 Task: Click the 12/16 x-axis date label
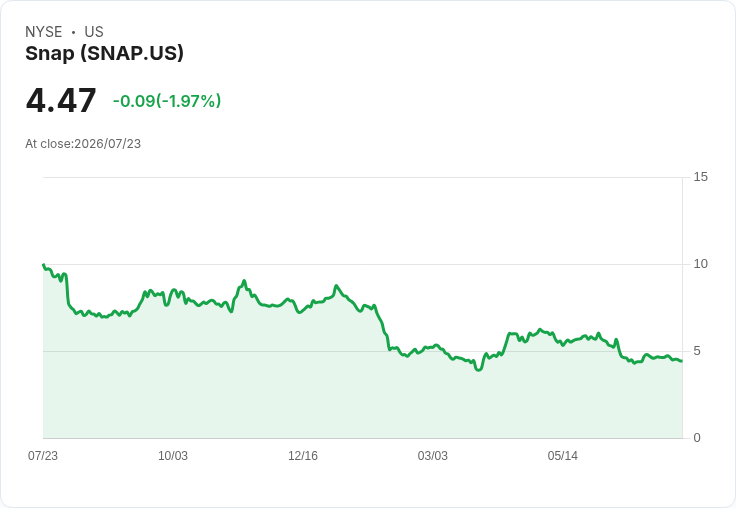[303, 455]
